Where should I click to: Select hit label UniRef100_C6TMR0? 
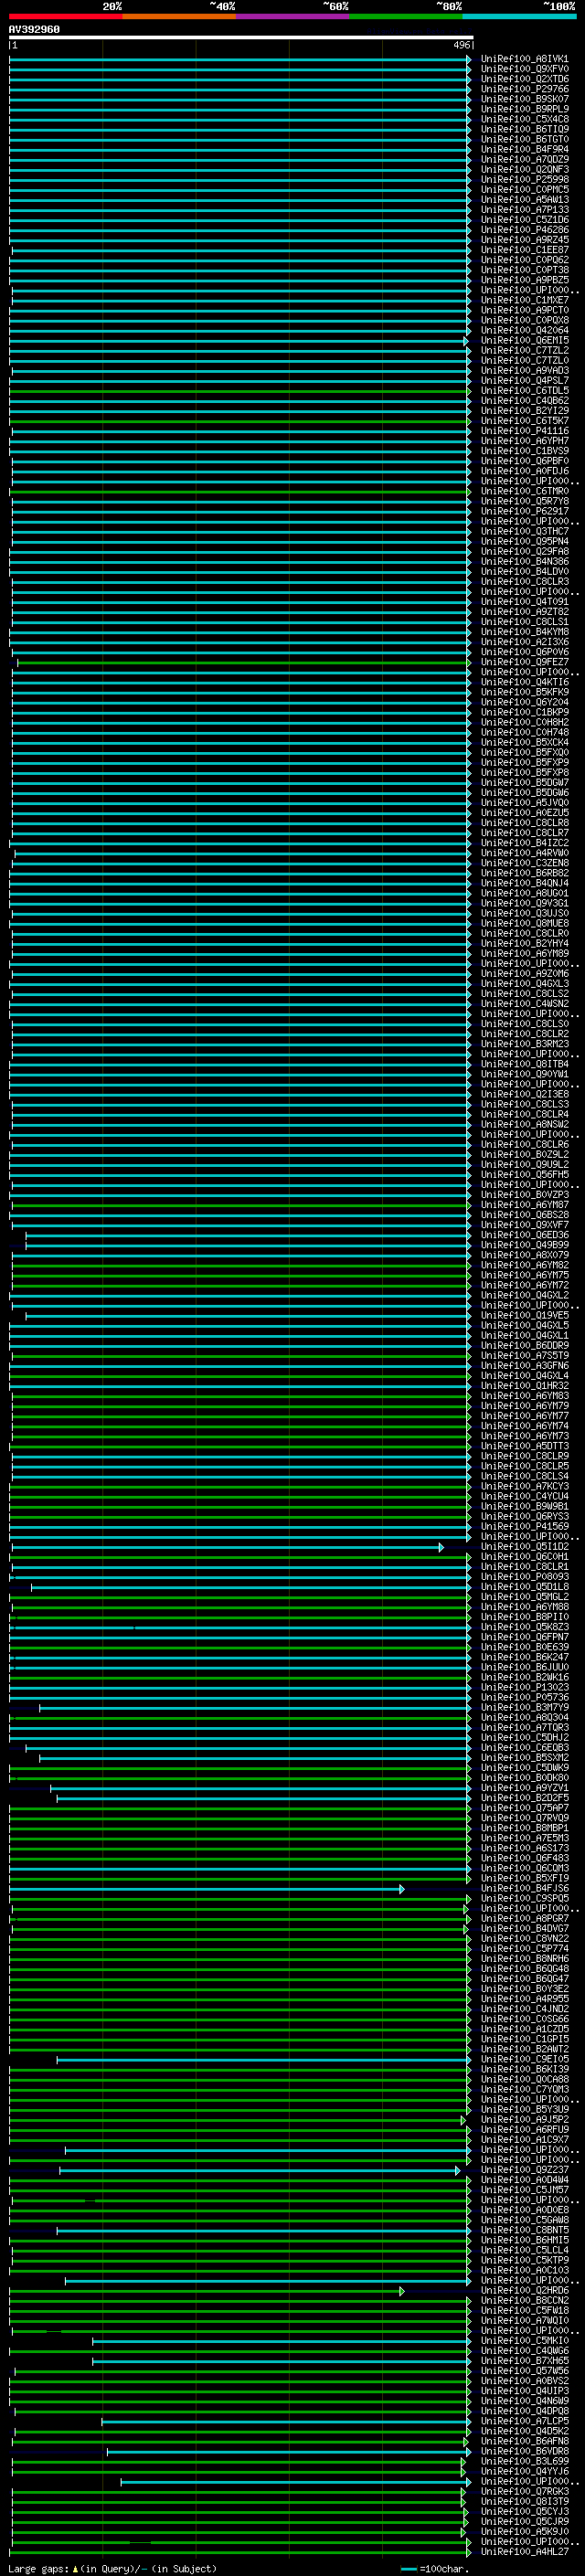[524, 491]
